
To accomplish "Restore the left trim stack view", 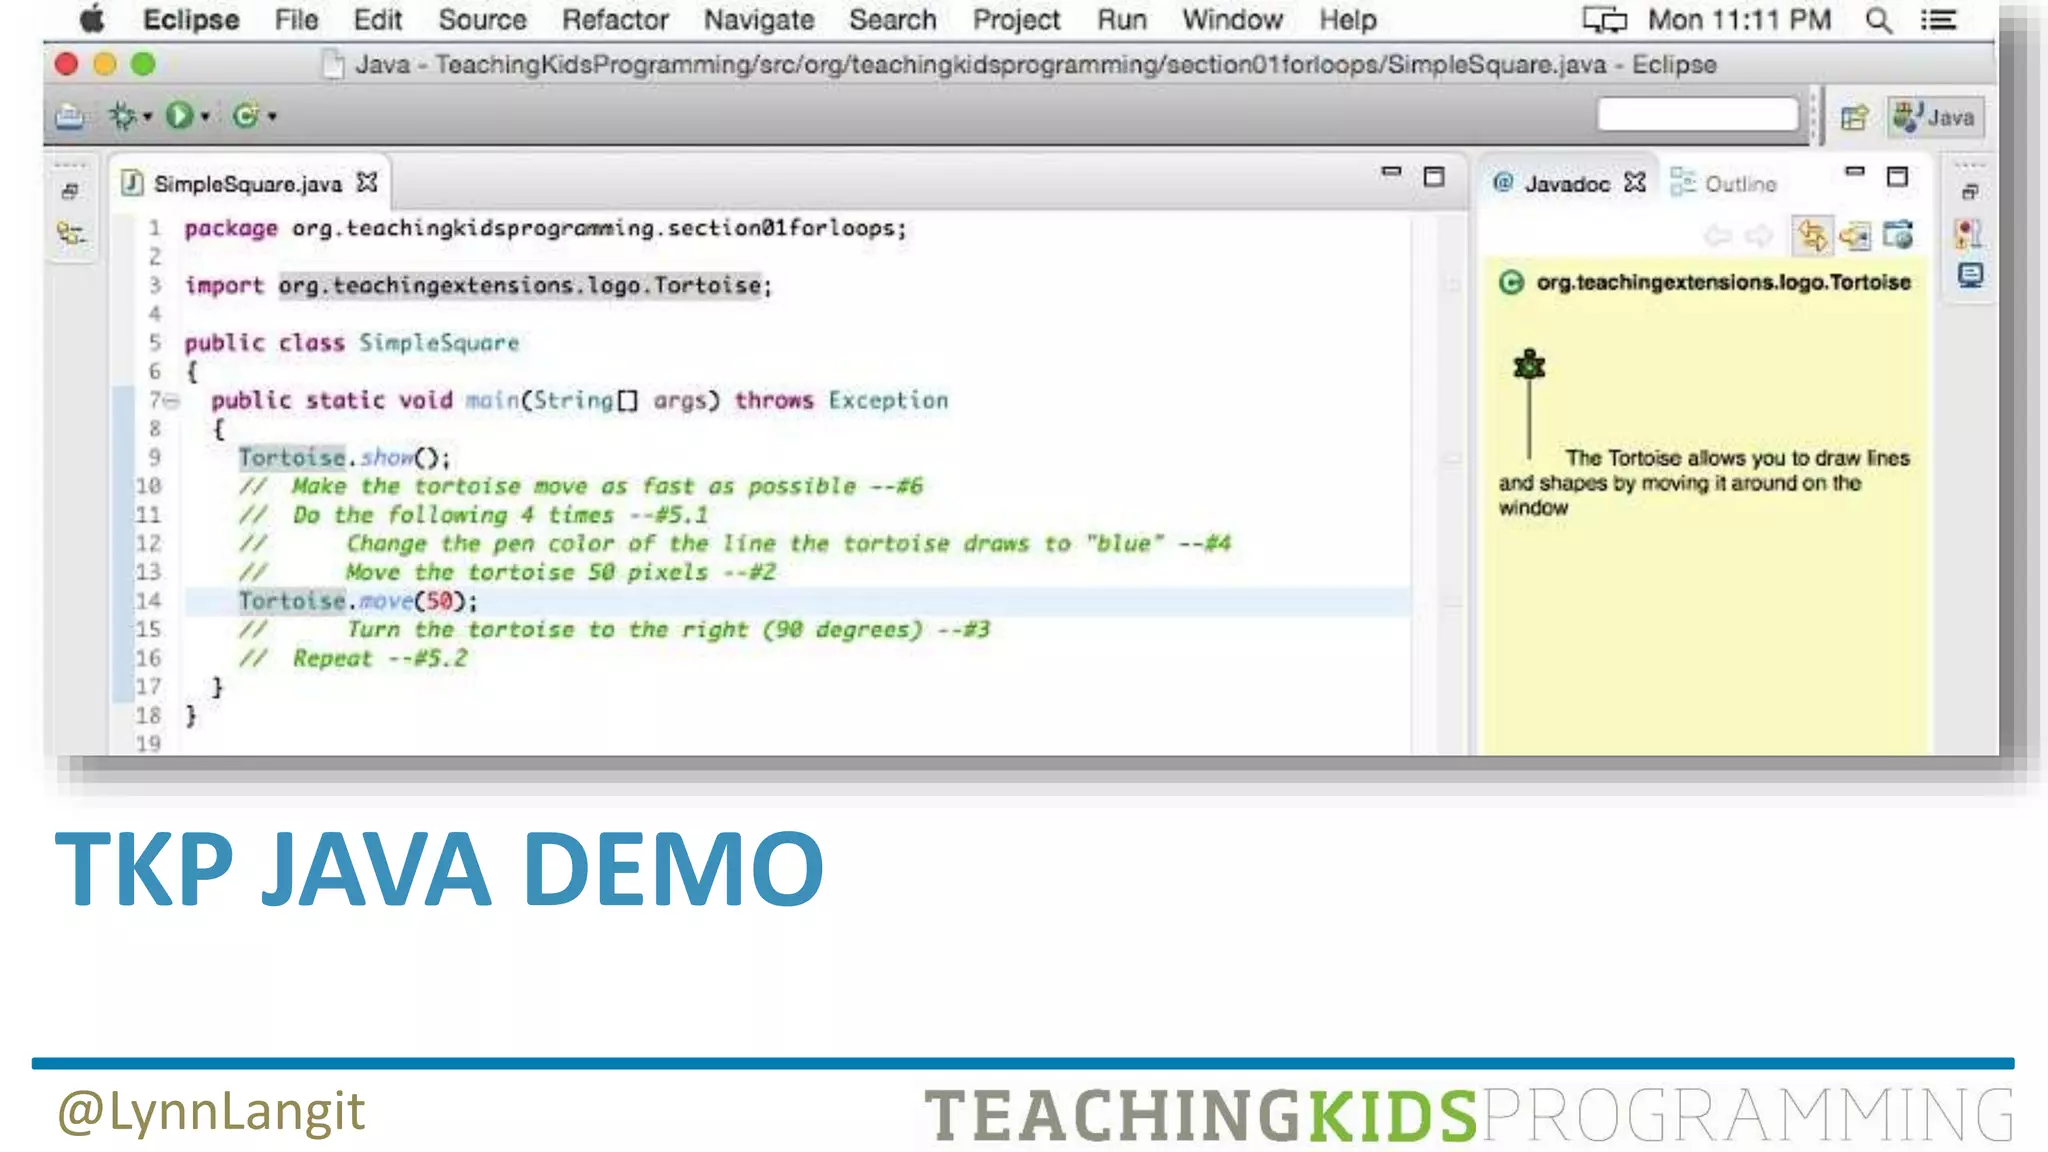I will tap(70, 191).
